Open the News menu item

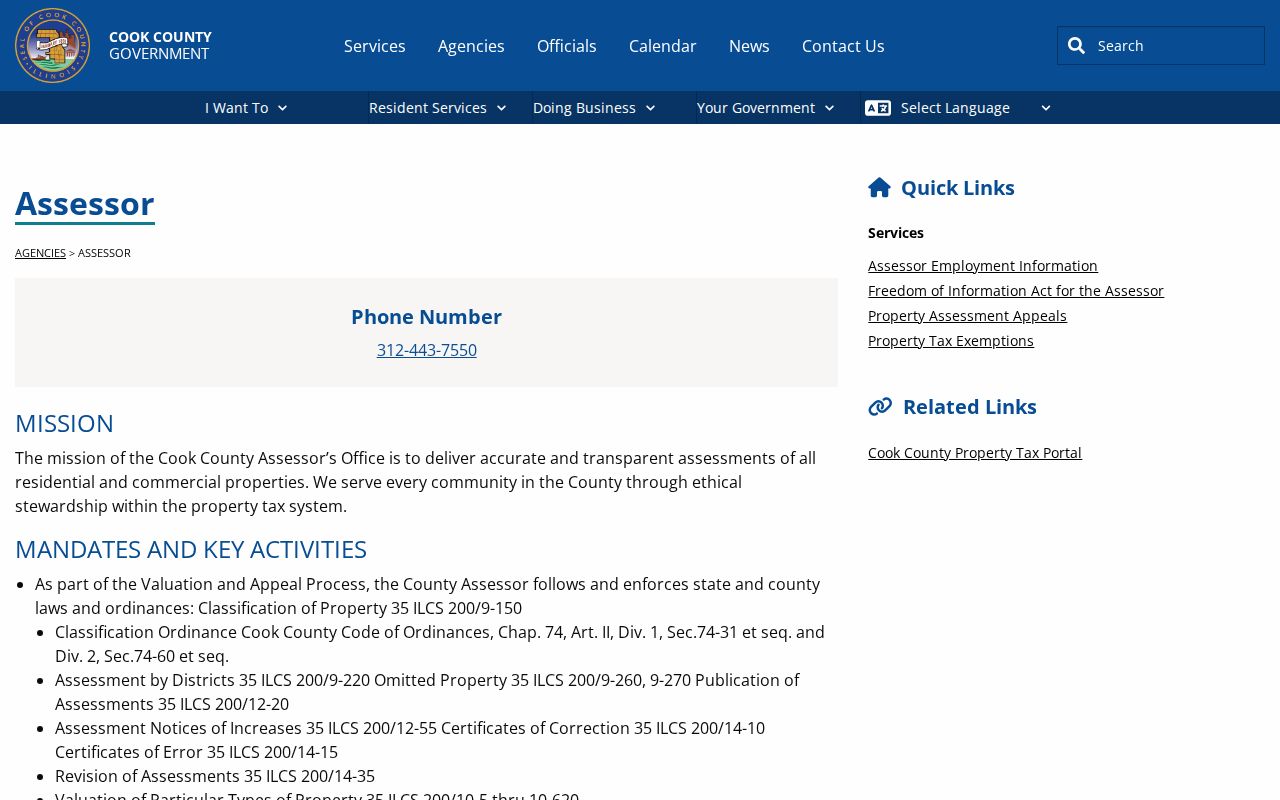[x=749, y=46]
